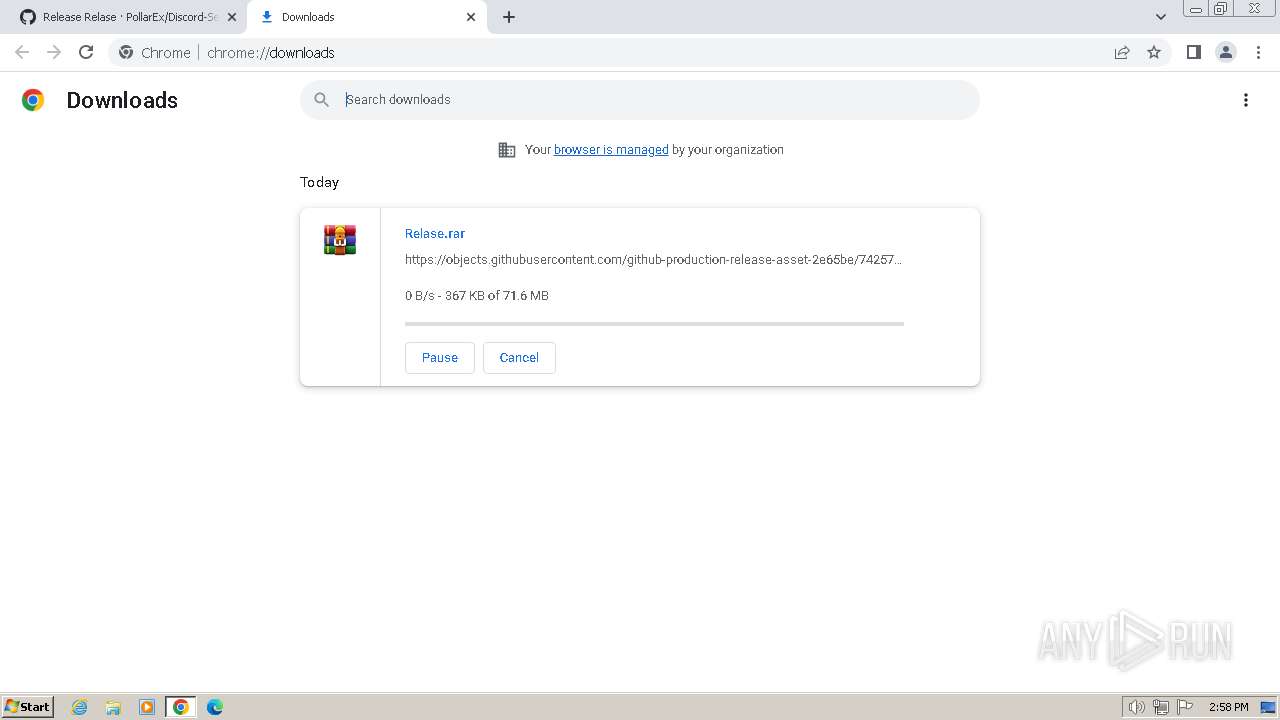Open the media player taskbar icon
The width and height of the screenshot is (1280, 720).
tap(147, 707)
